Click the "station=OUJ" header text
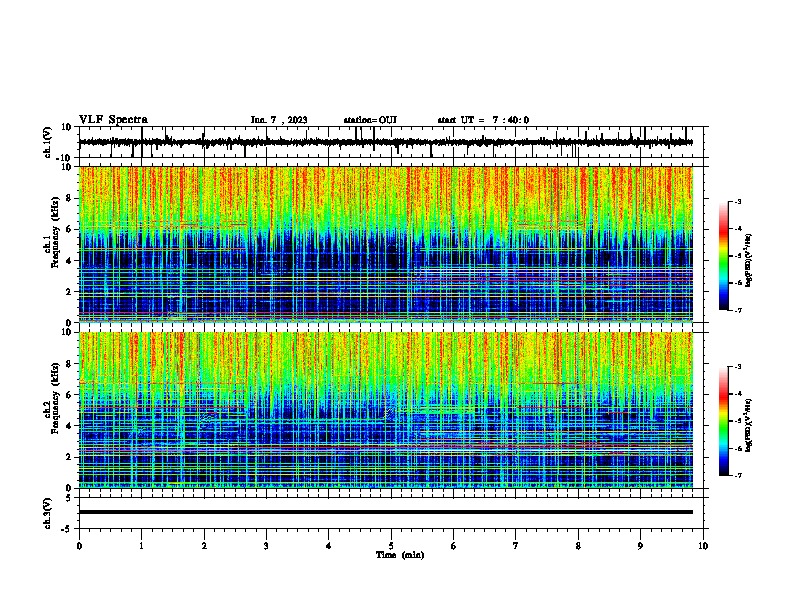 tap(370, 120)
